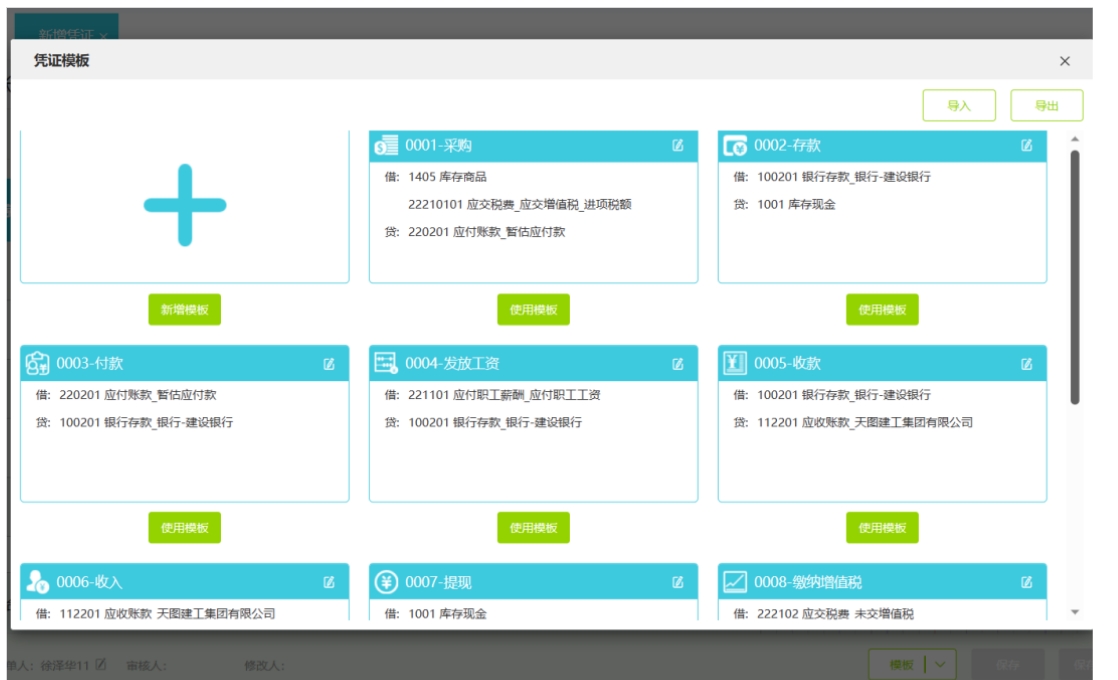1118x680 pixels.
Task: Click the 0003-付款 template icon
Action: click(x=37, y=364)
